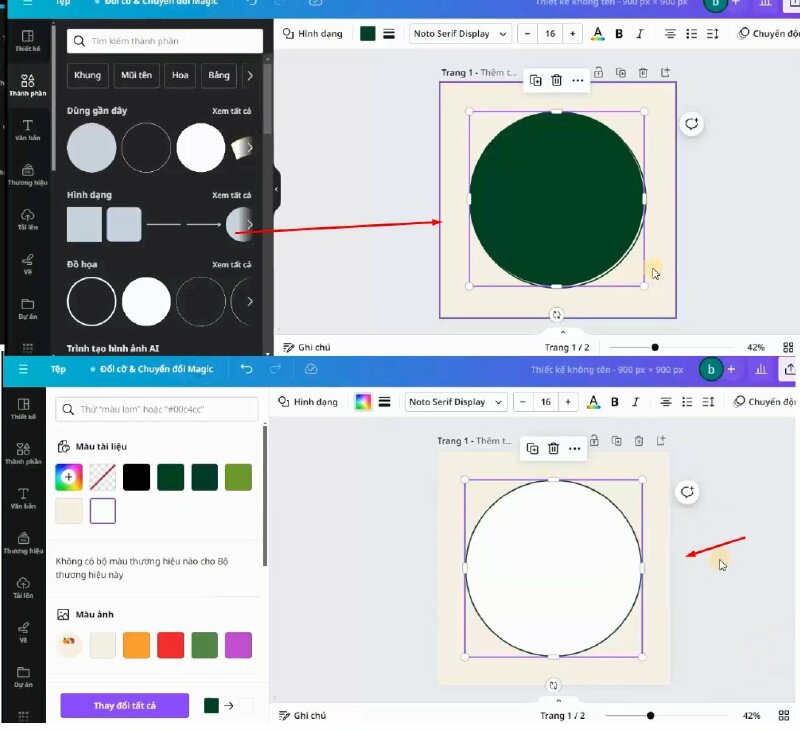Select the Khung category chip

pyautogui.click(x=87, y=75)
